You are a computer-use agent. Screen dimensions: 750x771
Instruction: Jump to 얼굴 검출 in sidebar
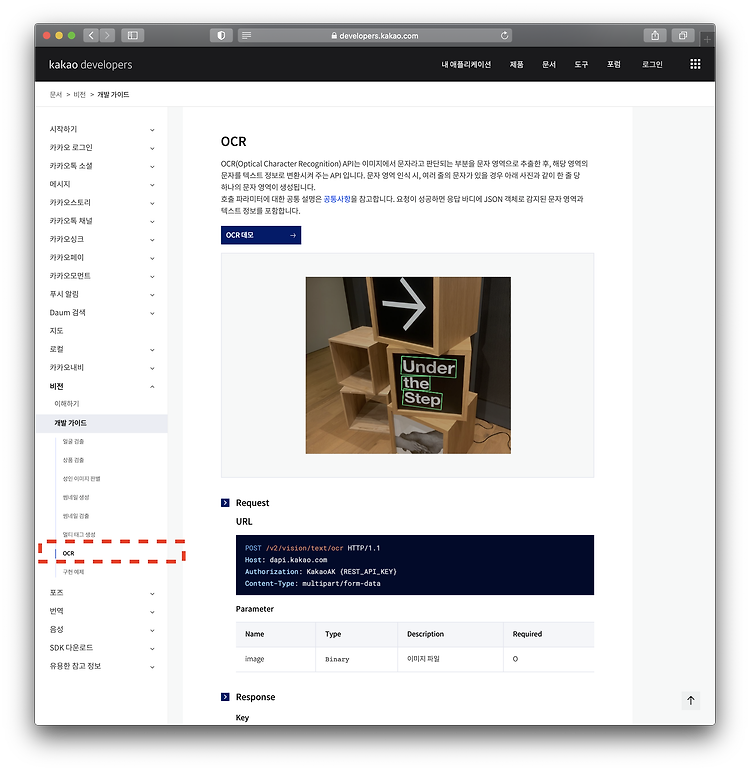pos(73,441)
